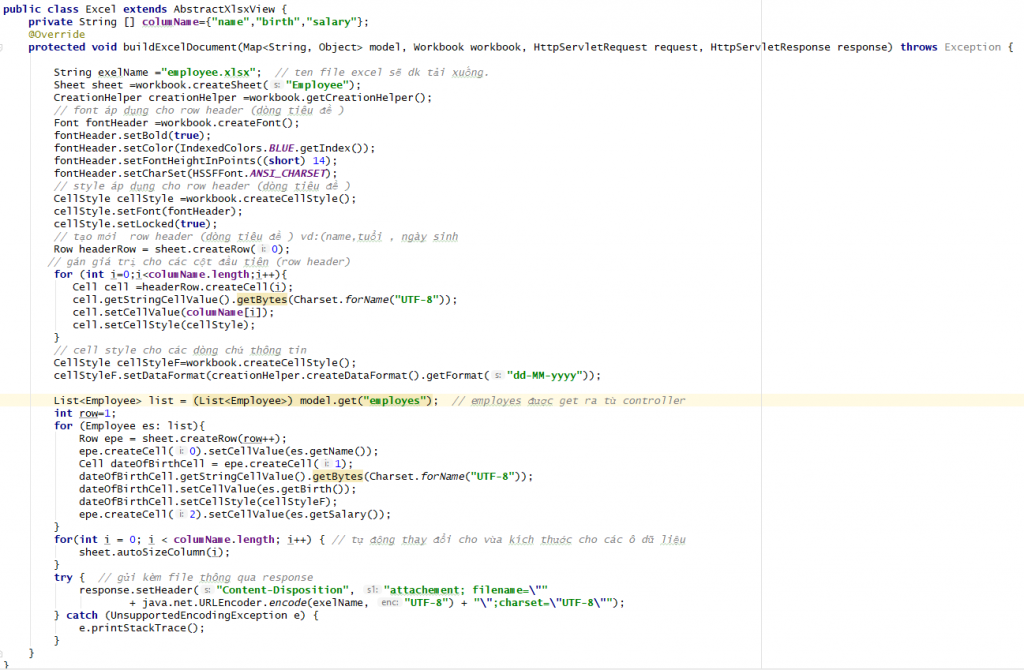Click the "short" cast keyword
The width and height of the screenshot is (1024, 670).
[283, 161]
